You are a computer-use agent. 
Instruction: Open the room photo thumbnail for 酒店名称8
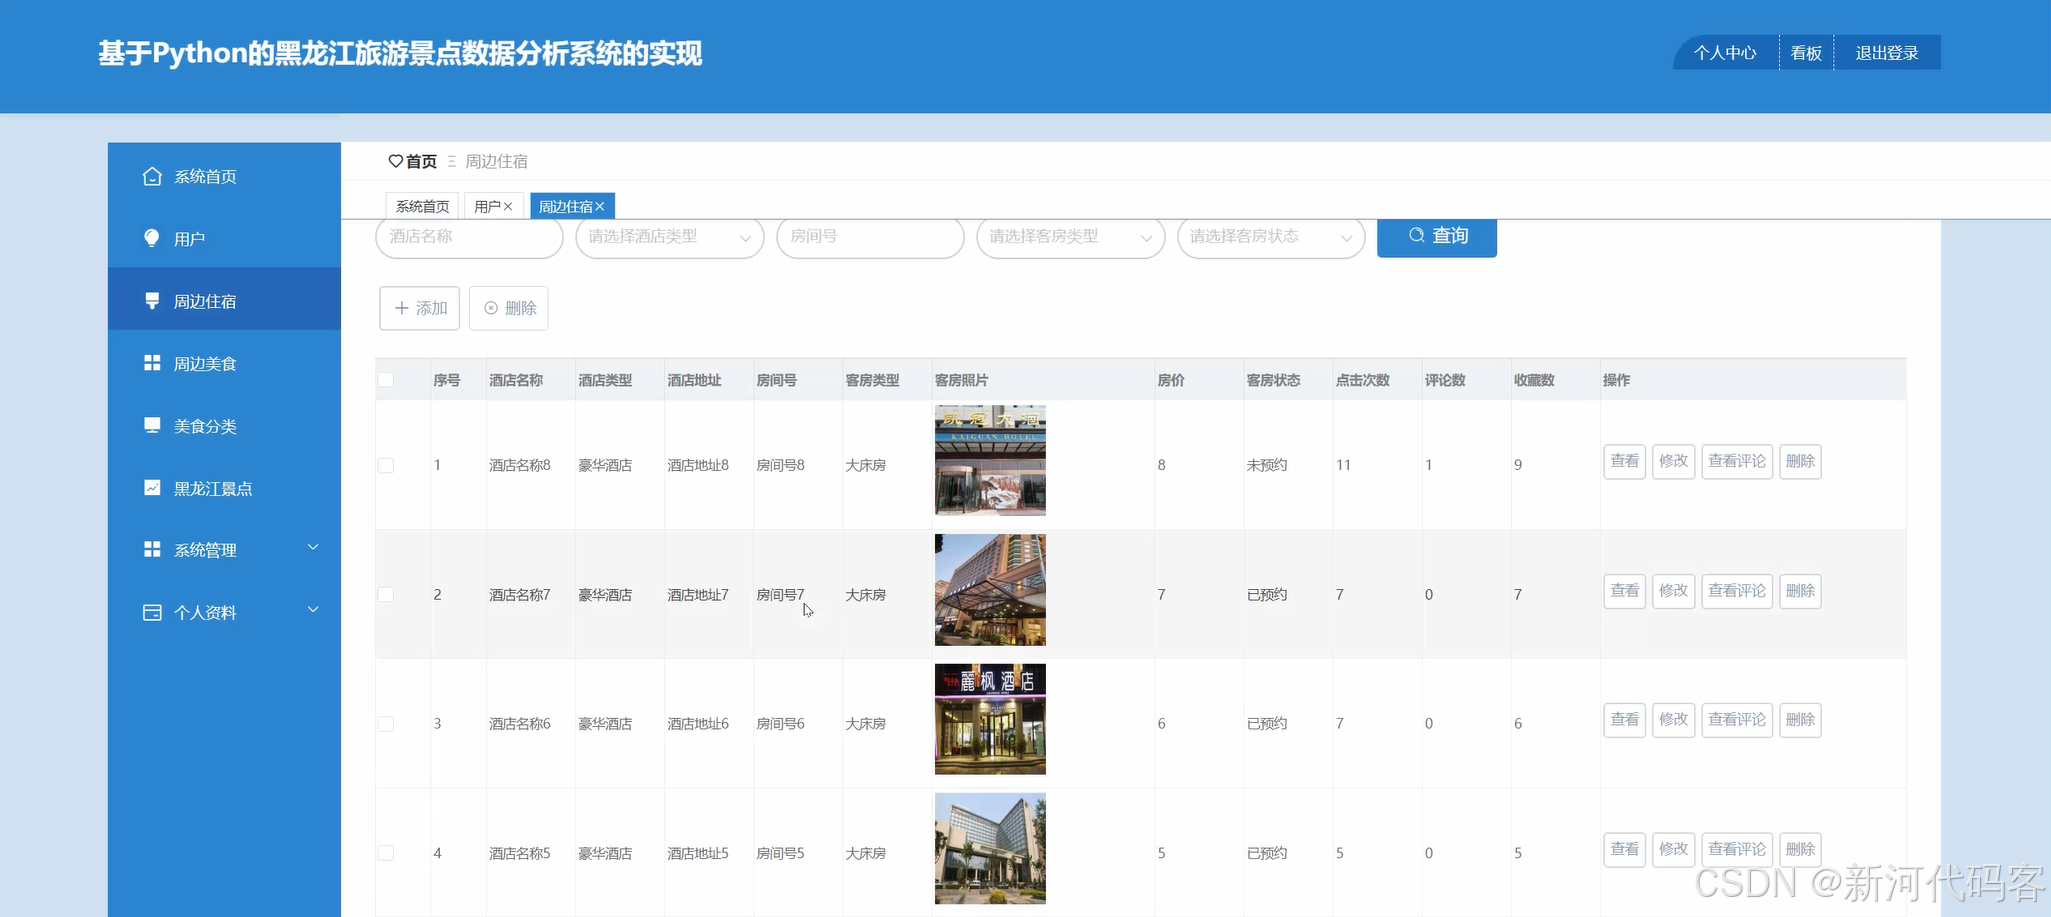pos(990,460)
